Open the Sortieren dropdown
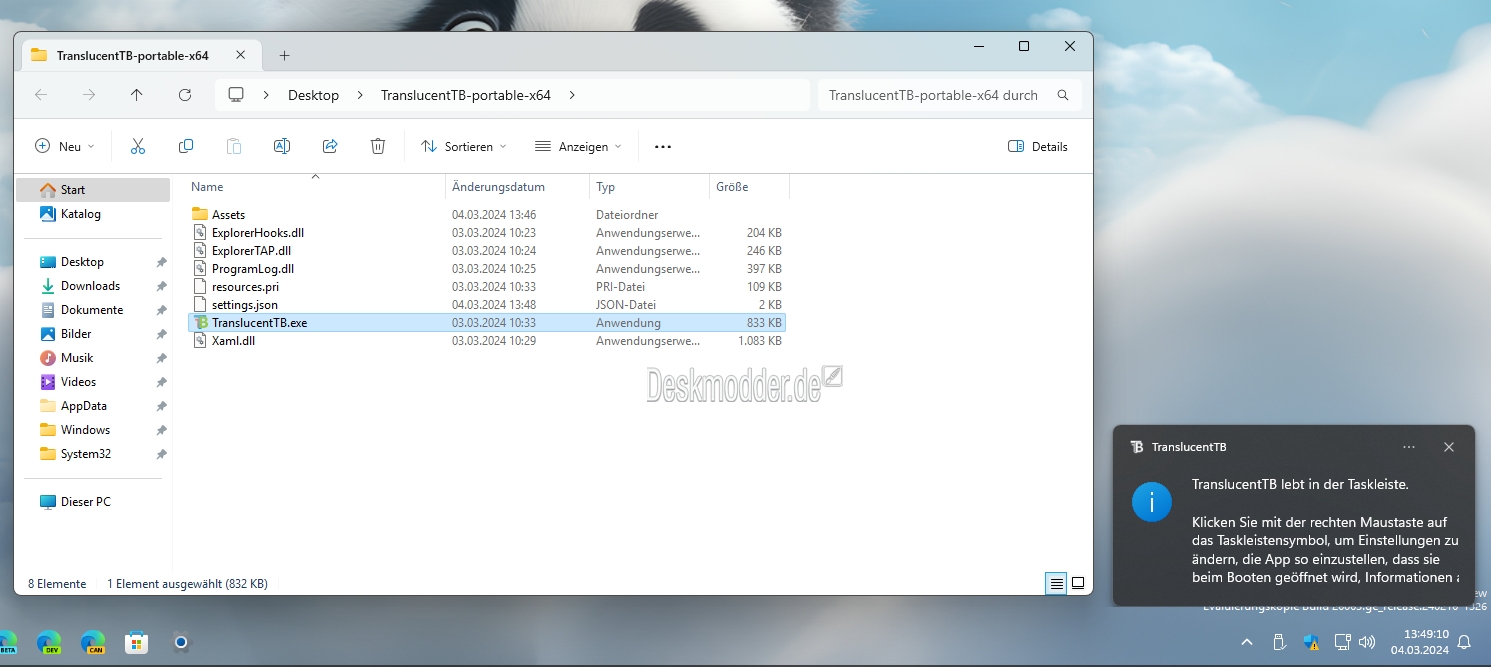Viewport: 1491px width, 667px height. pos(464,146)
